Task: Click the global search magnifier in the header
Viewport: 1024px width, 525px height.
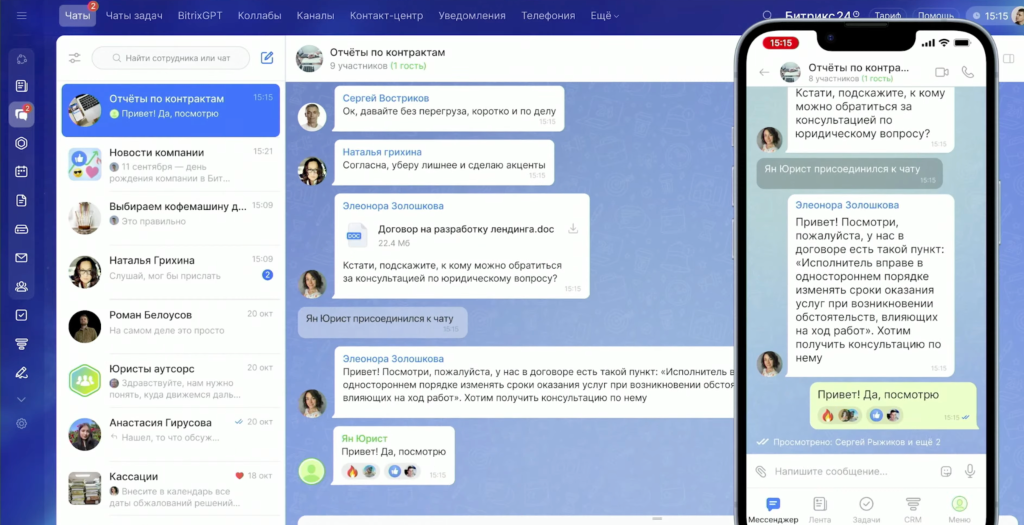Action: point(767,16)
